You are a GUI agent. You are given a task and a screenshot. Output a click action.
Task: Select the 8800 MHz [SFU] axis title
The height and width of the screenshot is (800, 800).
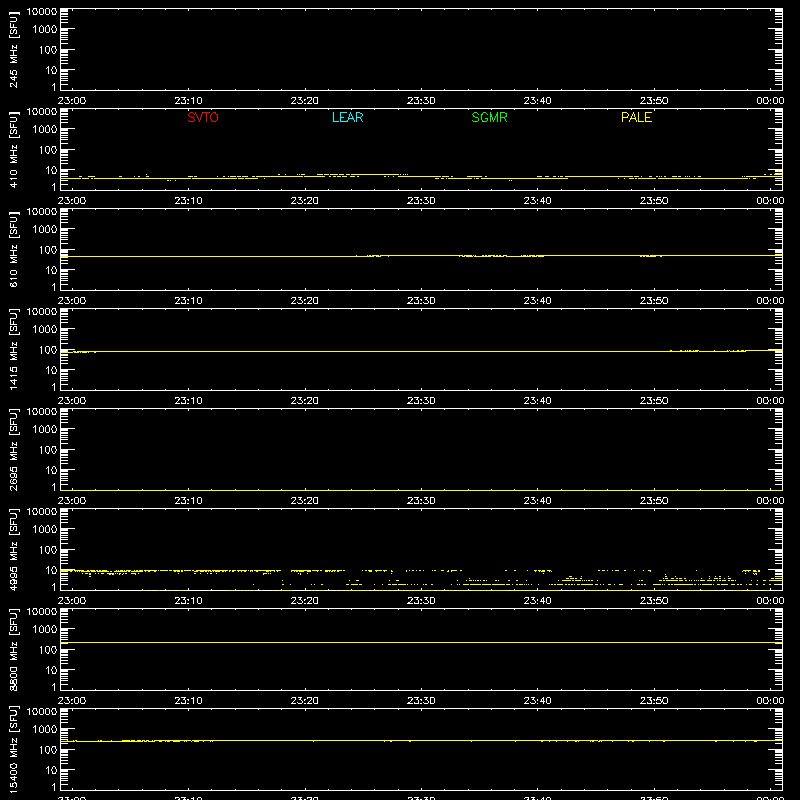pyautogui.click(x=13, y=650)
